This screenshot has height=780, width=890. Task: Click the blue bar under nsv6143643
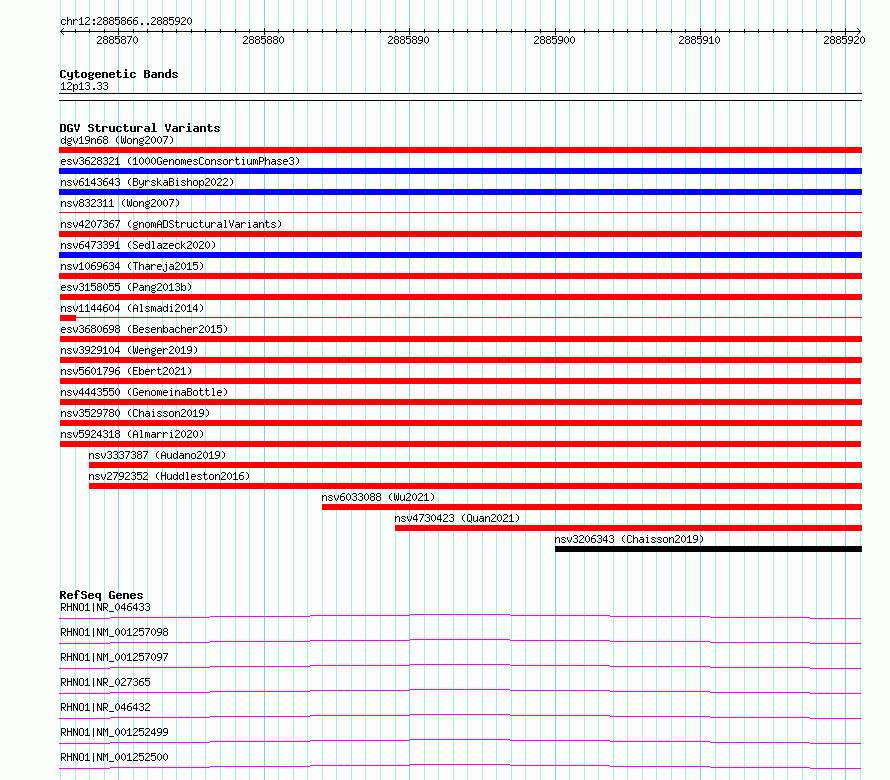[460, 192]
